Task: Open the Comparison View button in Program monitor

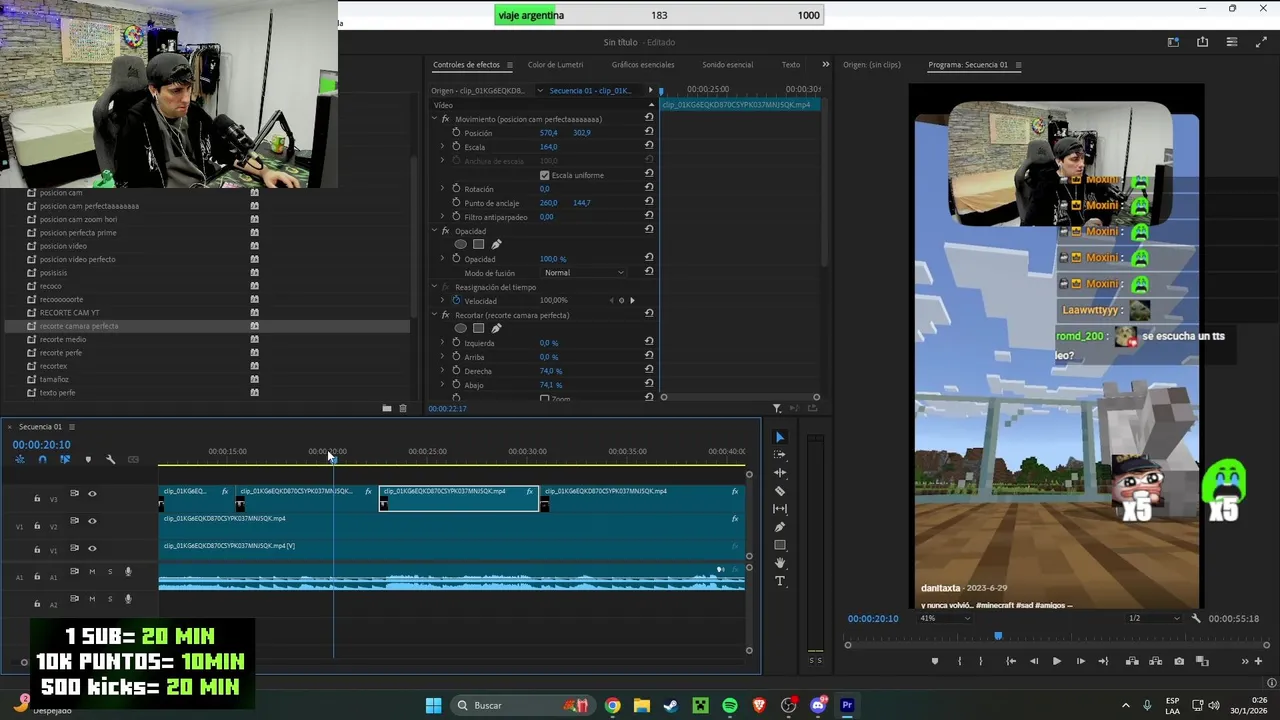Action: click(x=1203, y=661)
